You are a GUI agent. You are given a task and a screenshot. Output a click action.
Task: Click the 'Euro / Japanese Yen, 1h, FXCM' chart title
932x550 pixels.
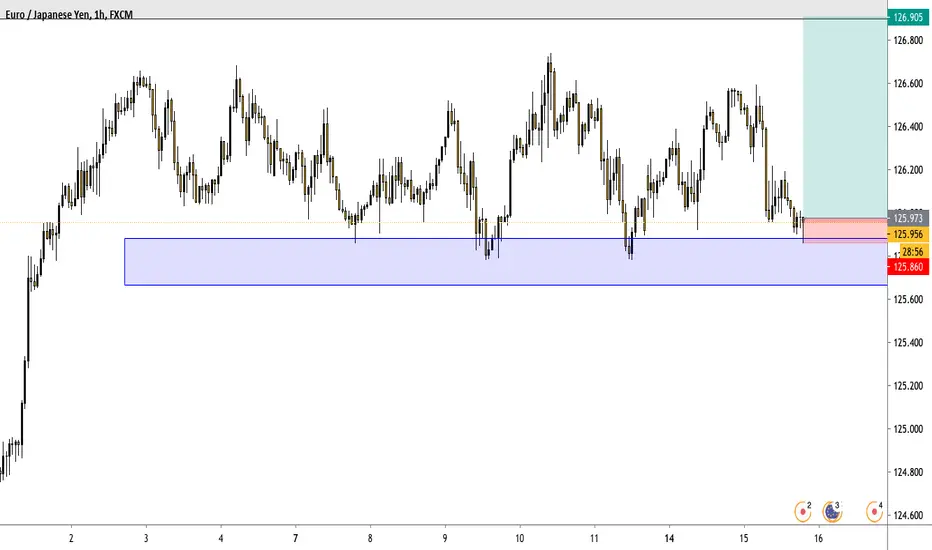(69, 15)
